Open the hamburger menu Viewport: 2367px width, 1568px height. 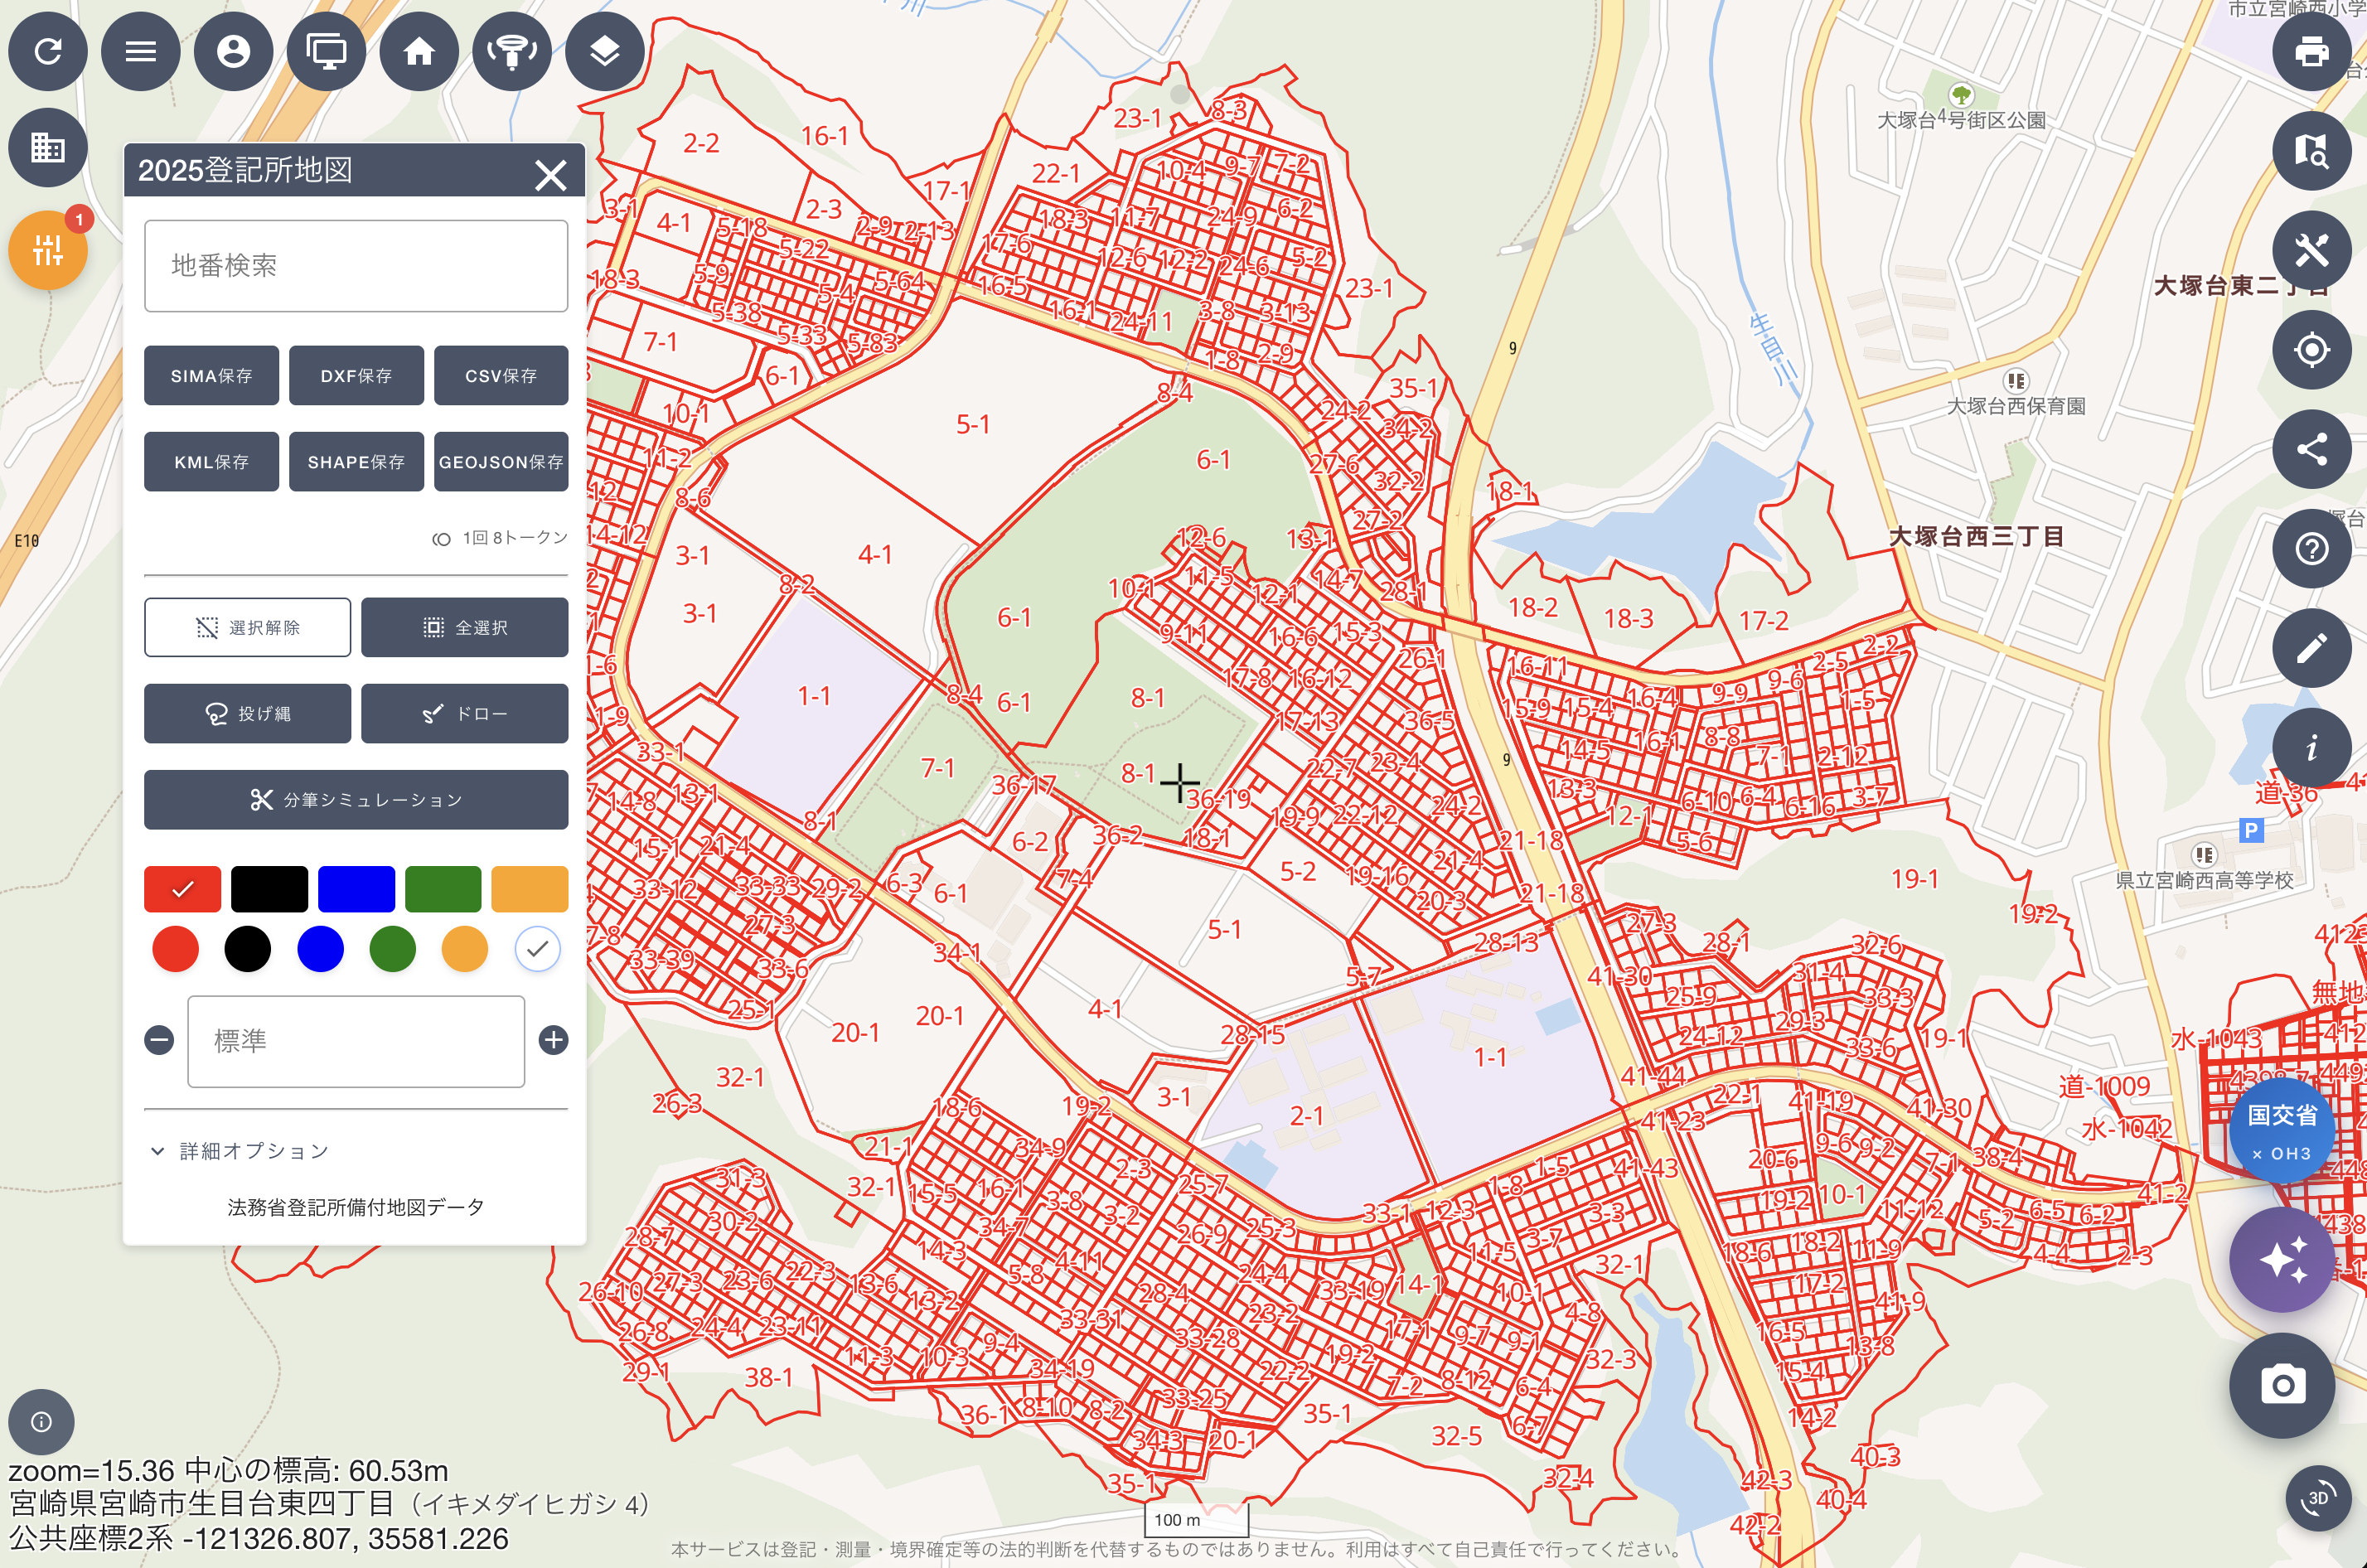coord(140,52)
